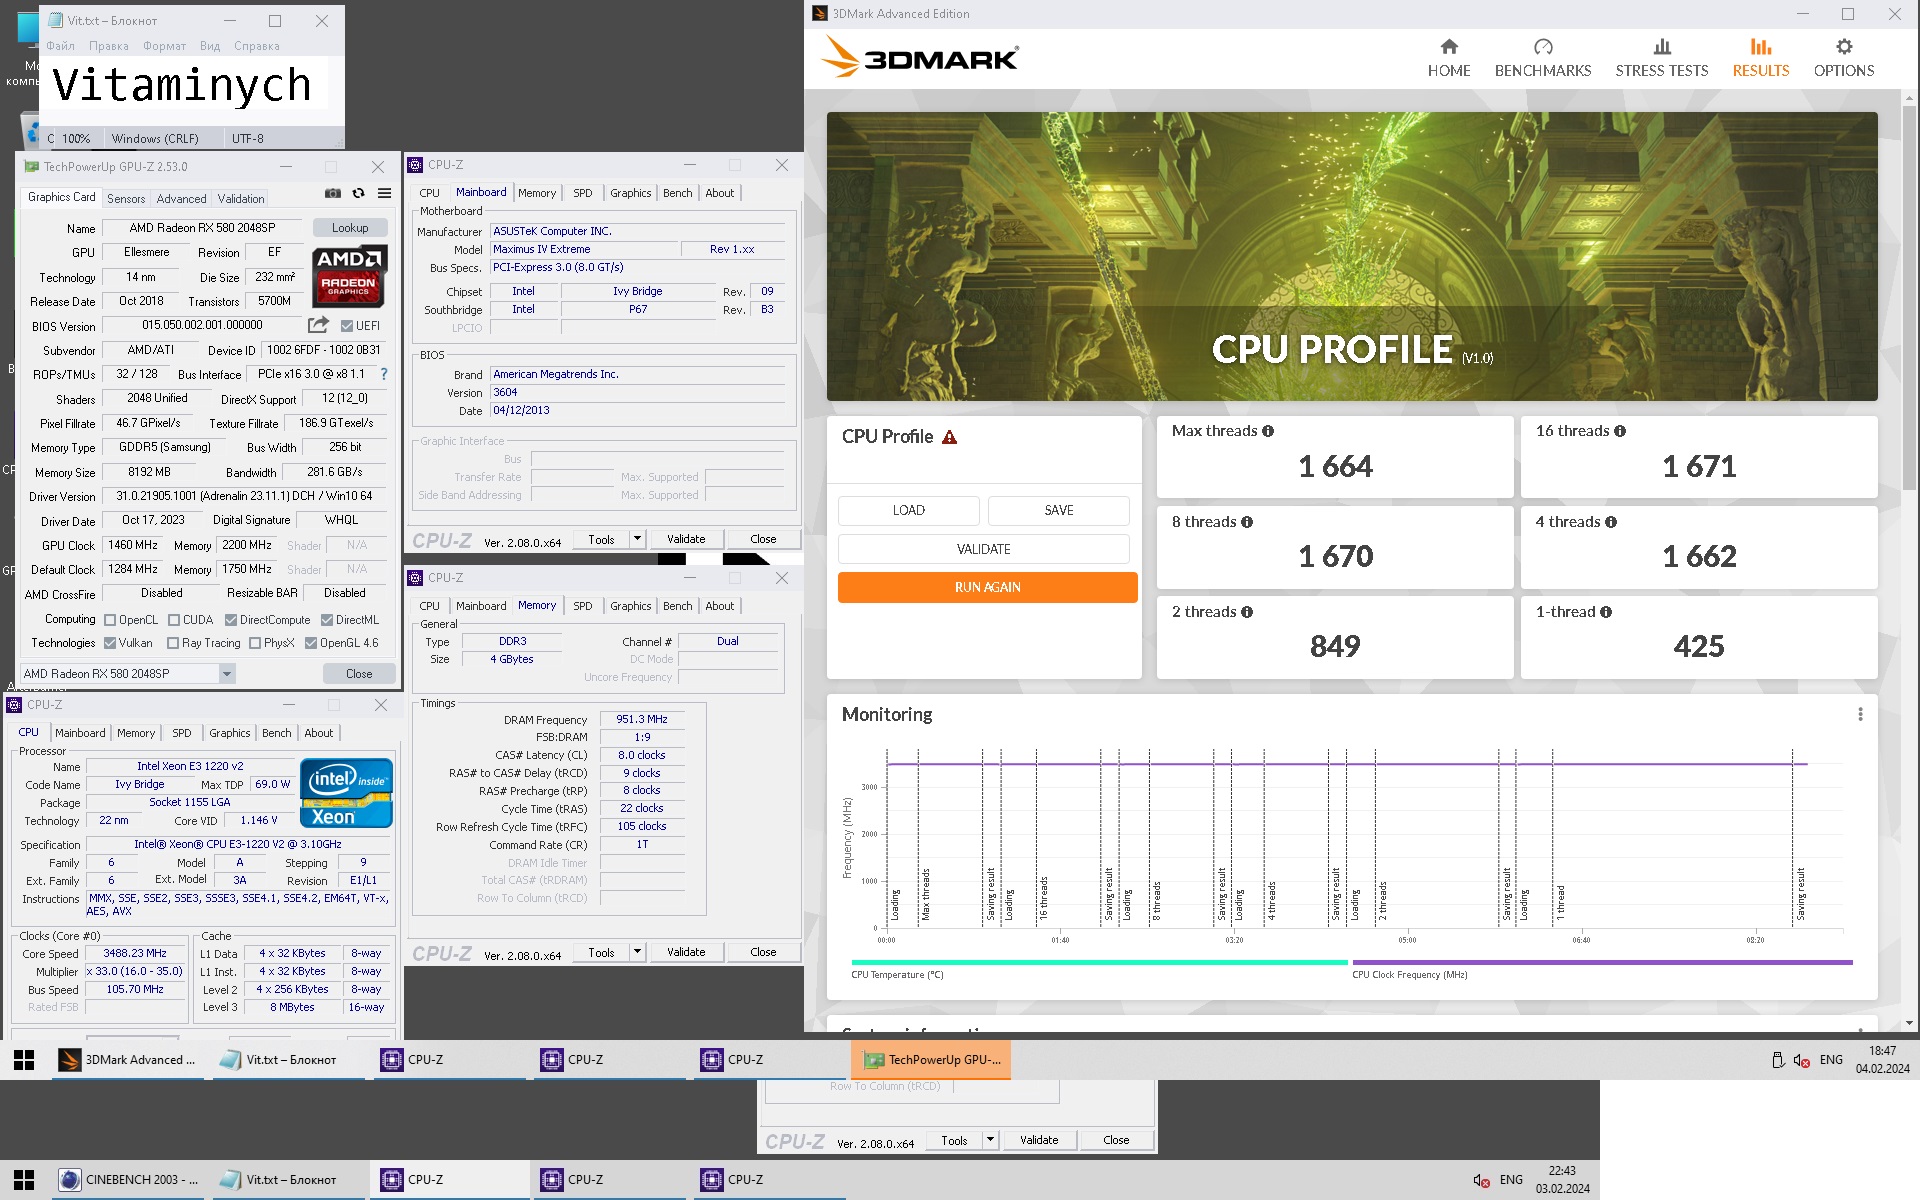Click the GPU-Z refresh icon
This screenshot has width=1920, height=1200.
[x=358, y=194]
